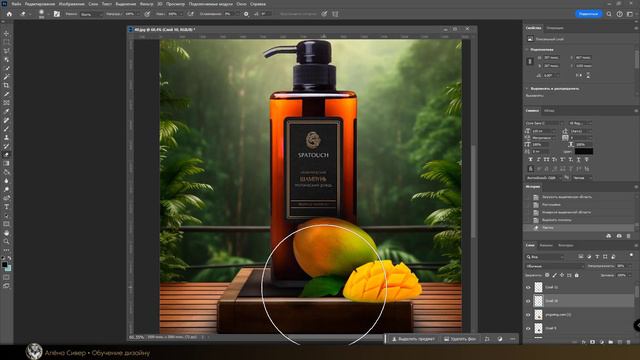Screen dimensions: 640x360
Task: Select the Lasso tool
Action: click(6, 51)
